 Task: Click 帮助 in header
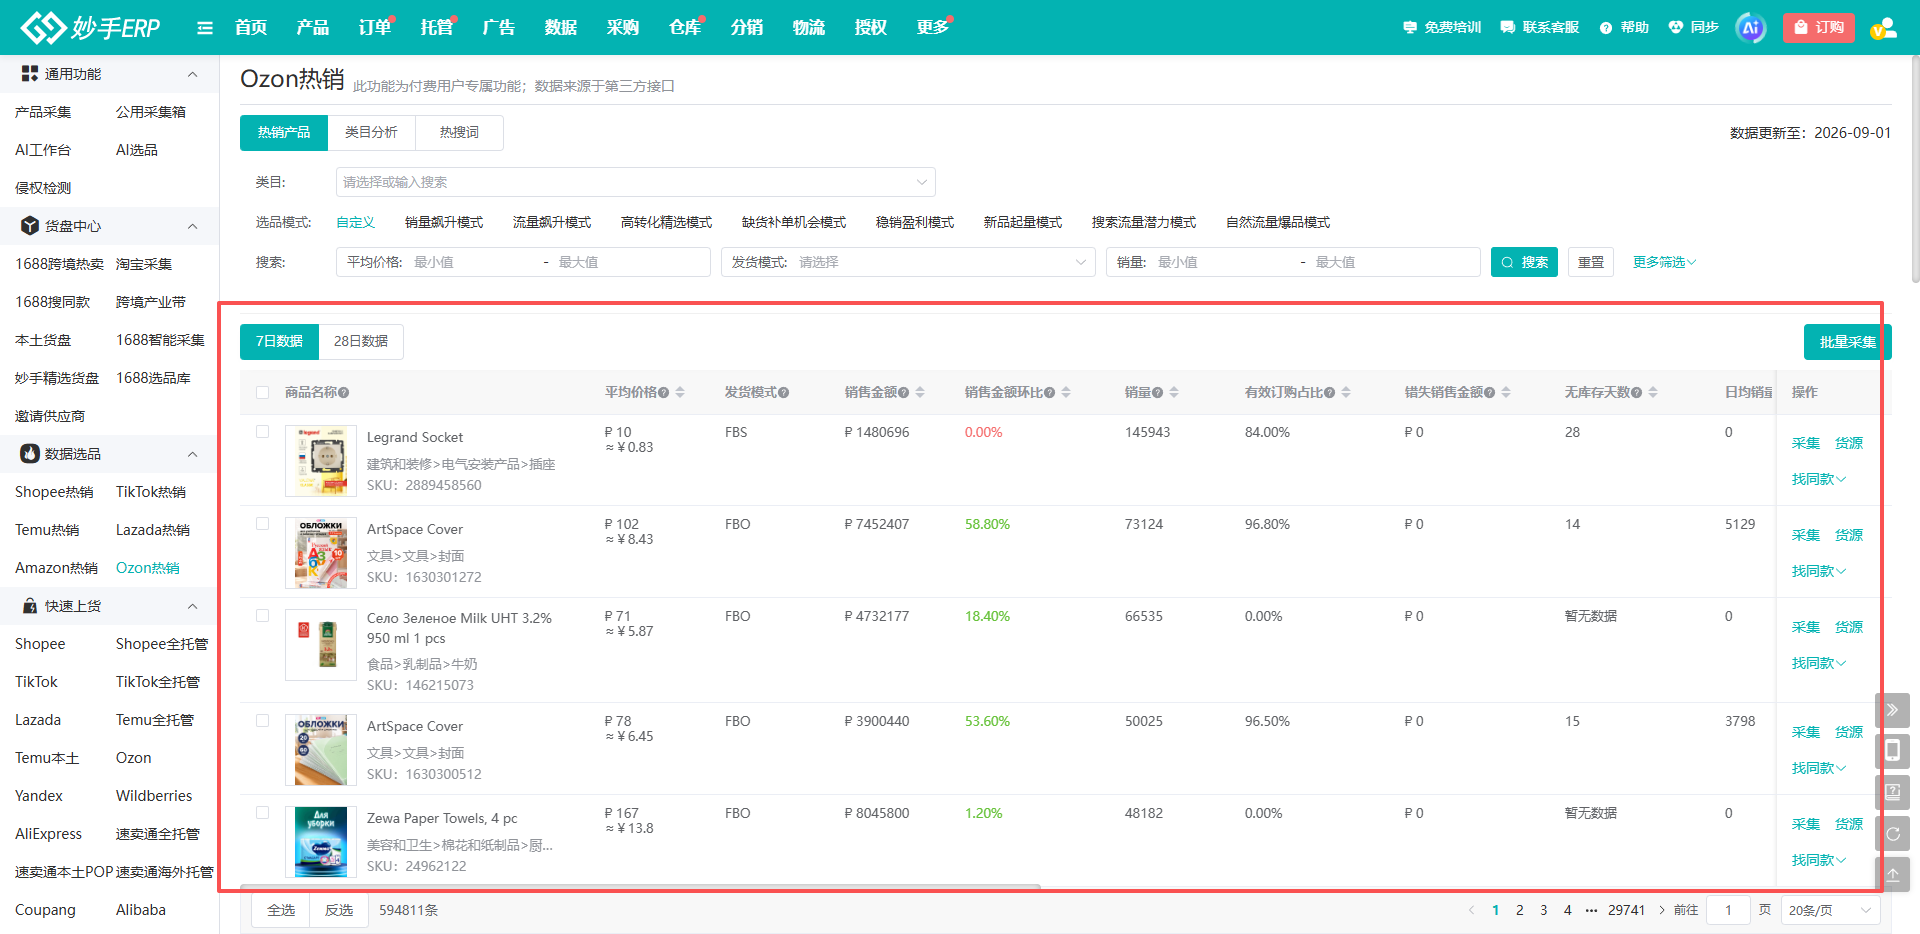[x=1624, y=28]
